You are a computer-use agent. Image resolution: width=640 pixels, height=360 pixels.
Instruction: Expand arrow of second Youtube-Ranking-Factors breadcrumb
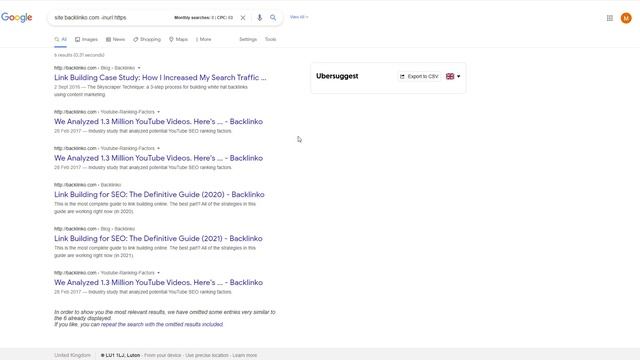click(159, 148)
